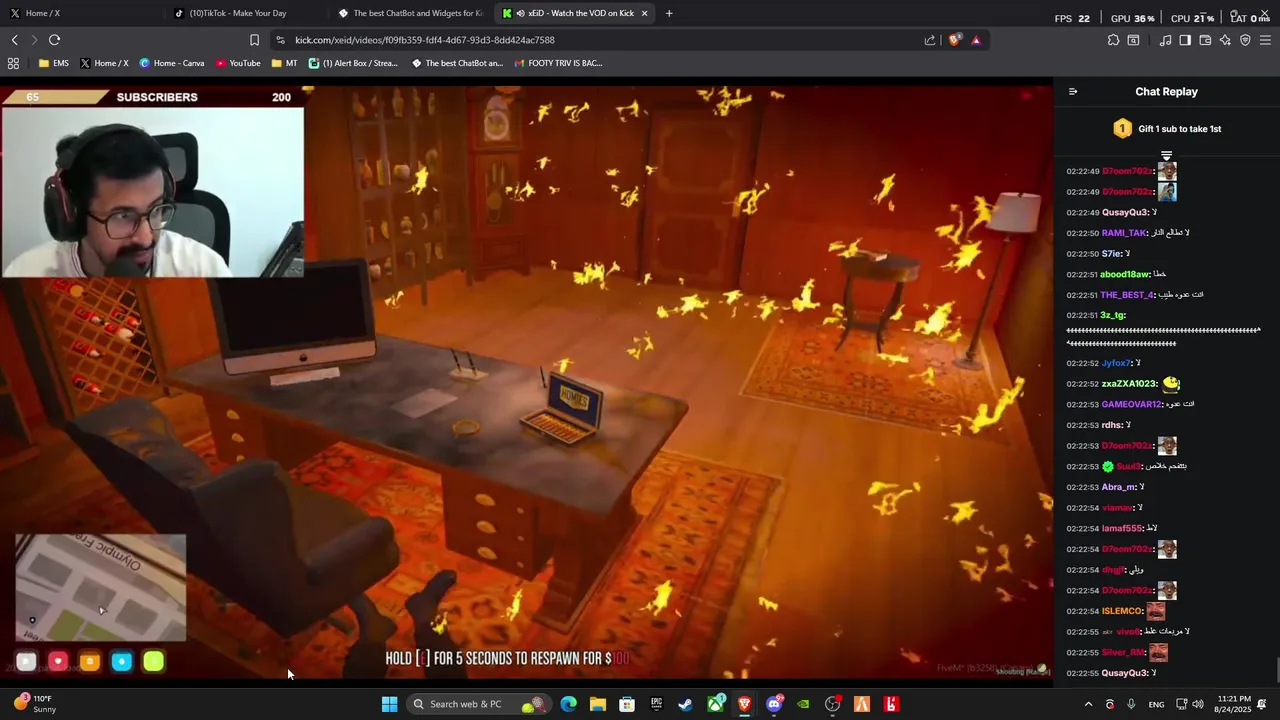This screenshot has height=720, width=1280.
Task: Collapse the Chat Replay panel icon
Action: pos(1073,92)
